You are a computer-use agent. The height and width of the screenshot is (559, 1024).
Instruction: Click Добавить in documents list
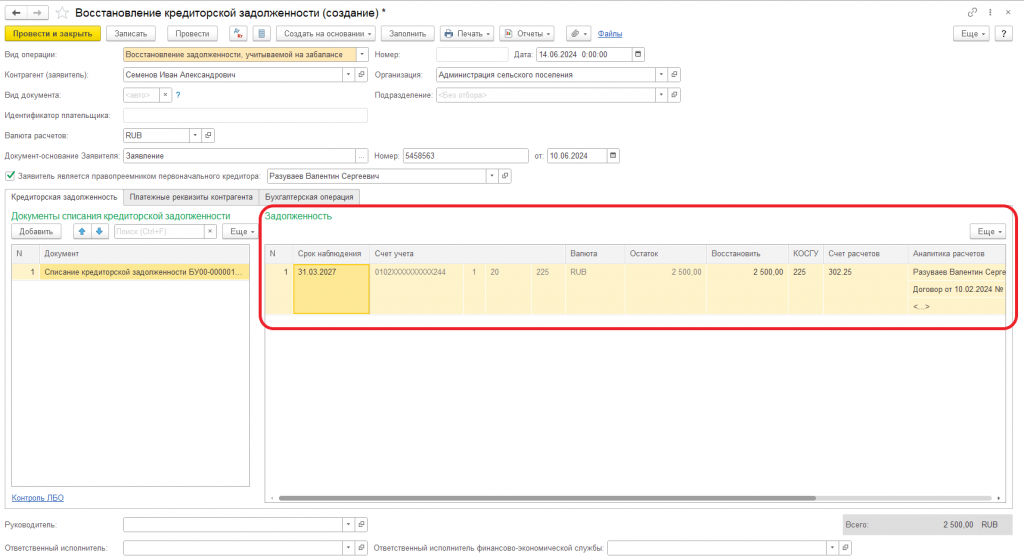click(x=36, y=231)
